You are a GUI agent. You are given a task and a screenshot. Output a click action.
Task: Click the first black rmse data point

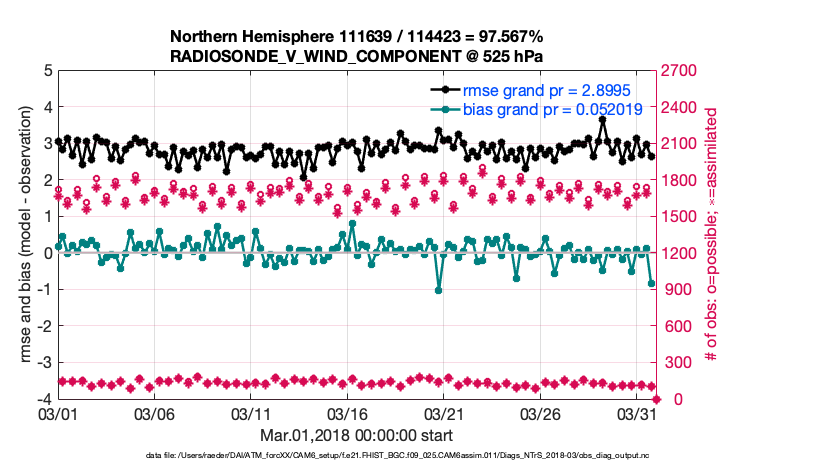58,142
